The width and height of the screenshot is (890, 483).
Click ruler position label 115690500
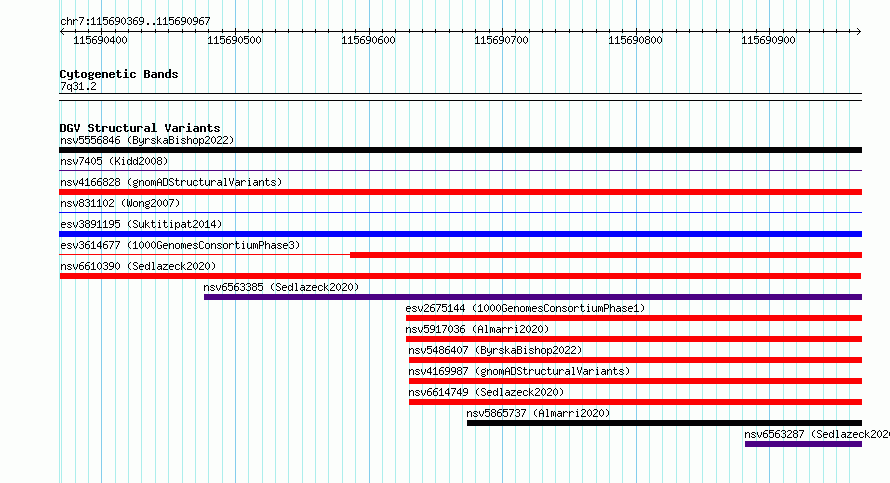tap(234, 40)
